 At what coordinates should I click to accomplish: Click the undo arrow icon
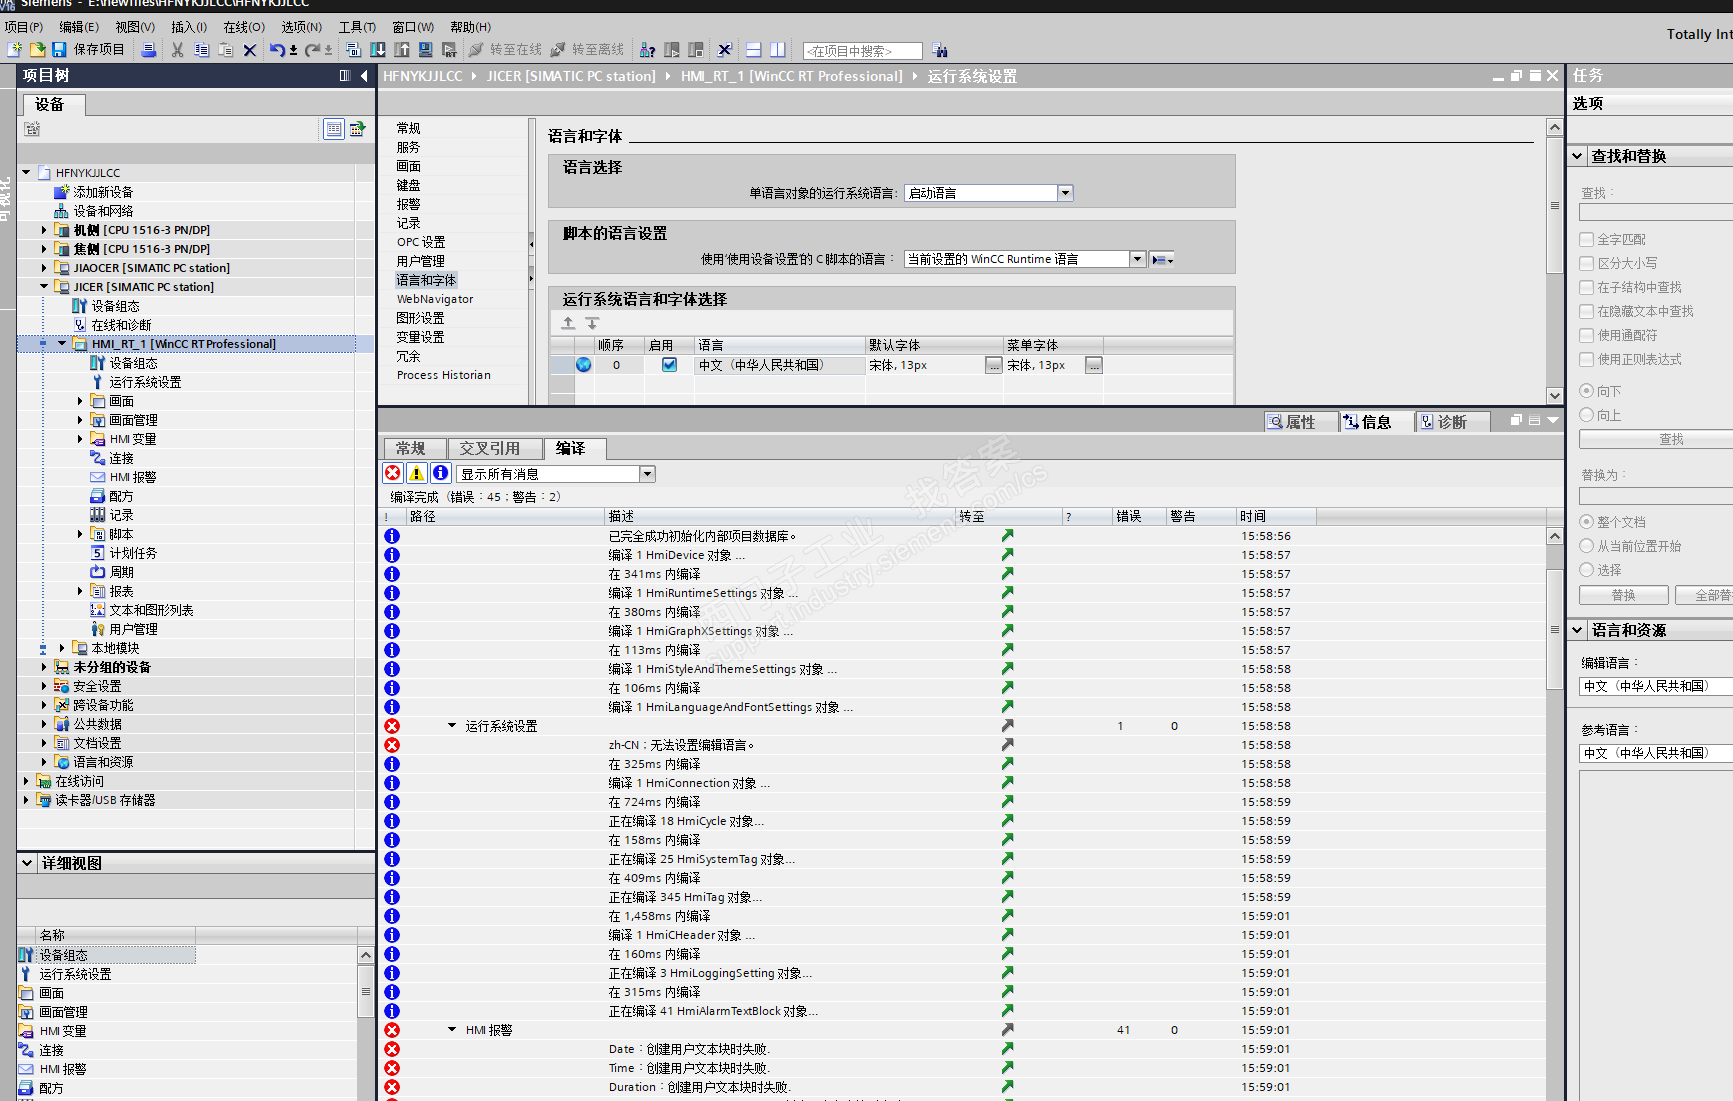click(277, 50)
